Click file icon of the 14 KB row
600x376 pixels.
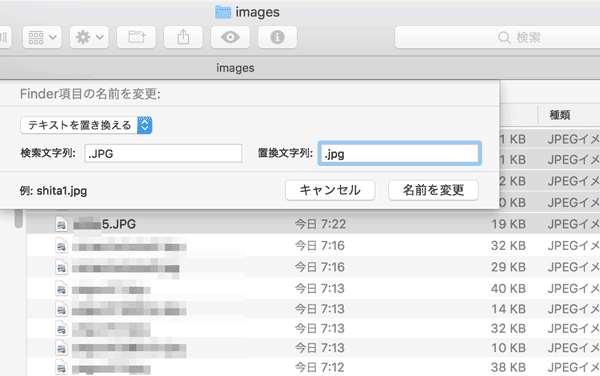(x=61, y=309)
